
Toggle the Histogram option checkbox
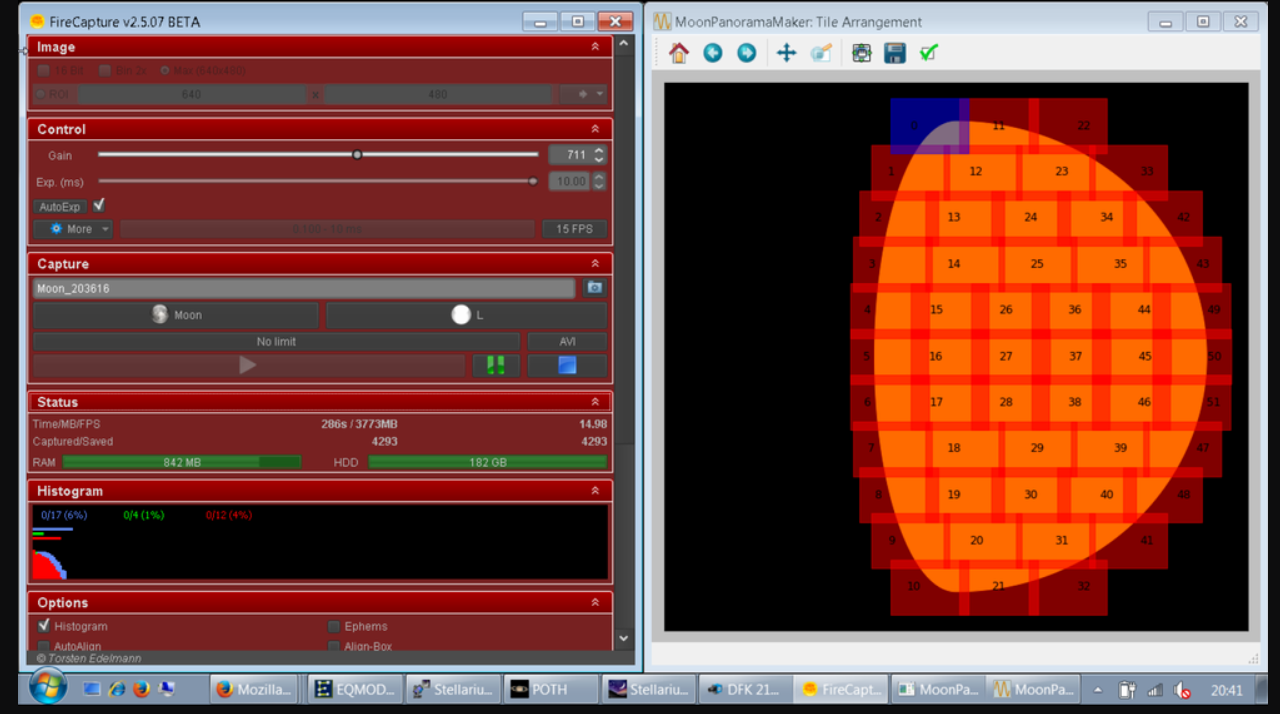pos(43,625)
